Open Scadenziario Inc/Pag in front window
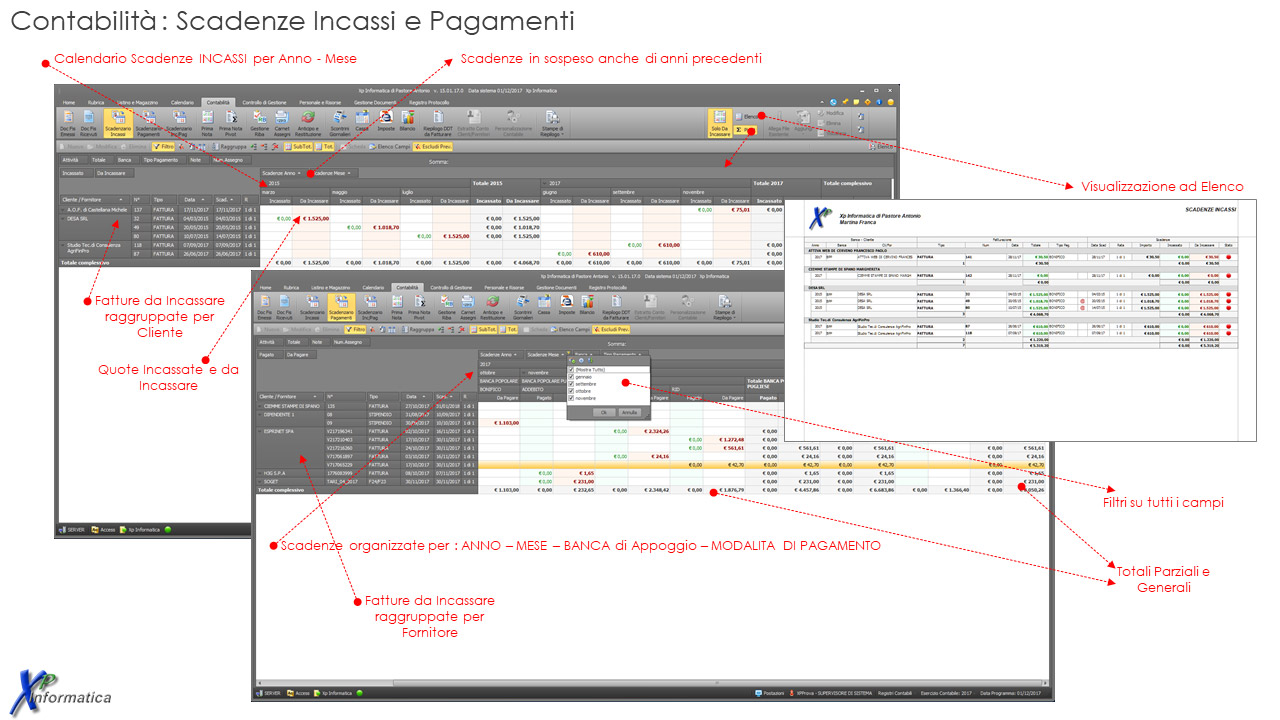Screen dimensions: 1280x720 click(370, 308)
